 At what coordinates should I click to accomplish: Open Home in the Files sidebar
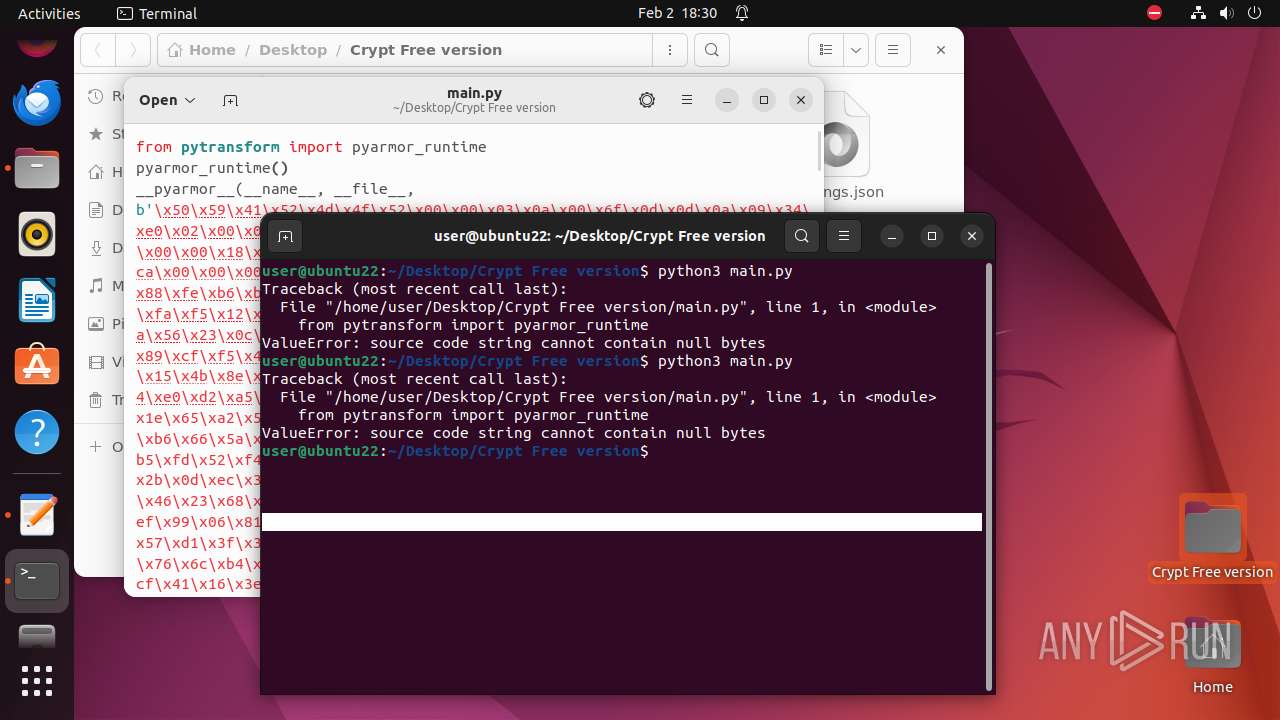pyautogui.click(x=104, y=172)
